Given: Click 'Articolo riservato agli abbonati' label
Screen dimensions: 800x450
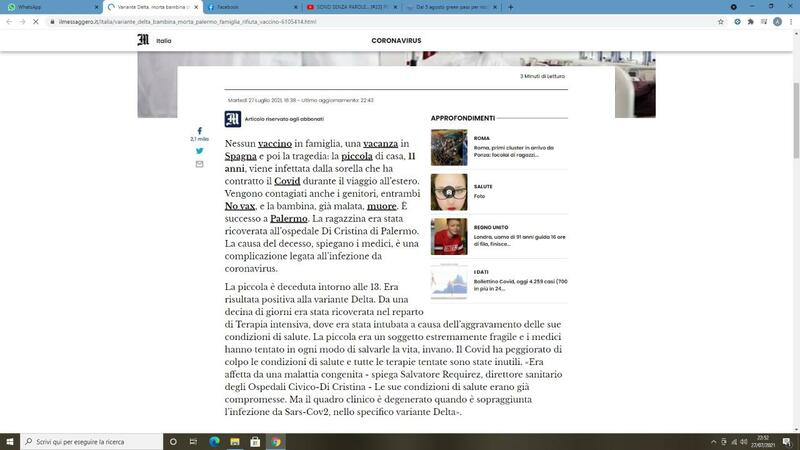Looking at the screenshot, I should 284,119.
